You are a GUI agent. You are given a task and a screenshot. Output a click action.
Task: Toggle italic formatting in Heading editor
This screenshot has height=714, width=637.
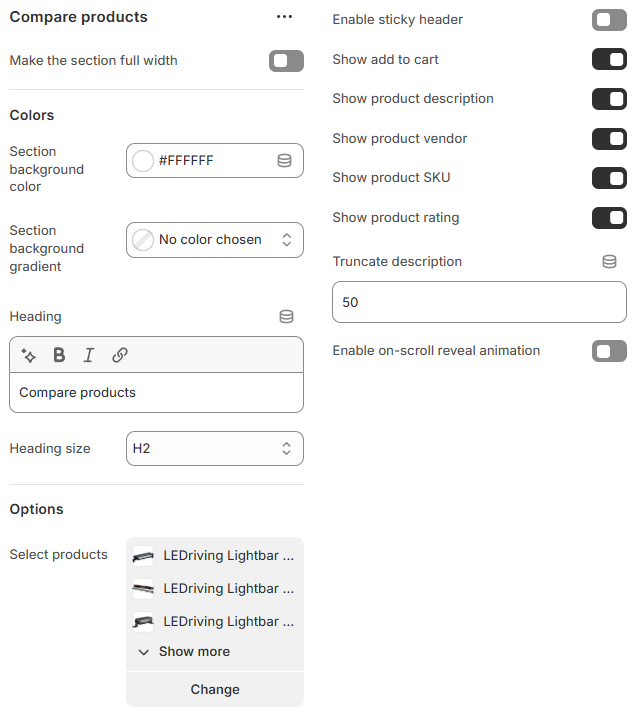(x=89, y=355)
